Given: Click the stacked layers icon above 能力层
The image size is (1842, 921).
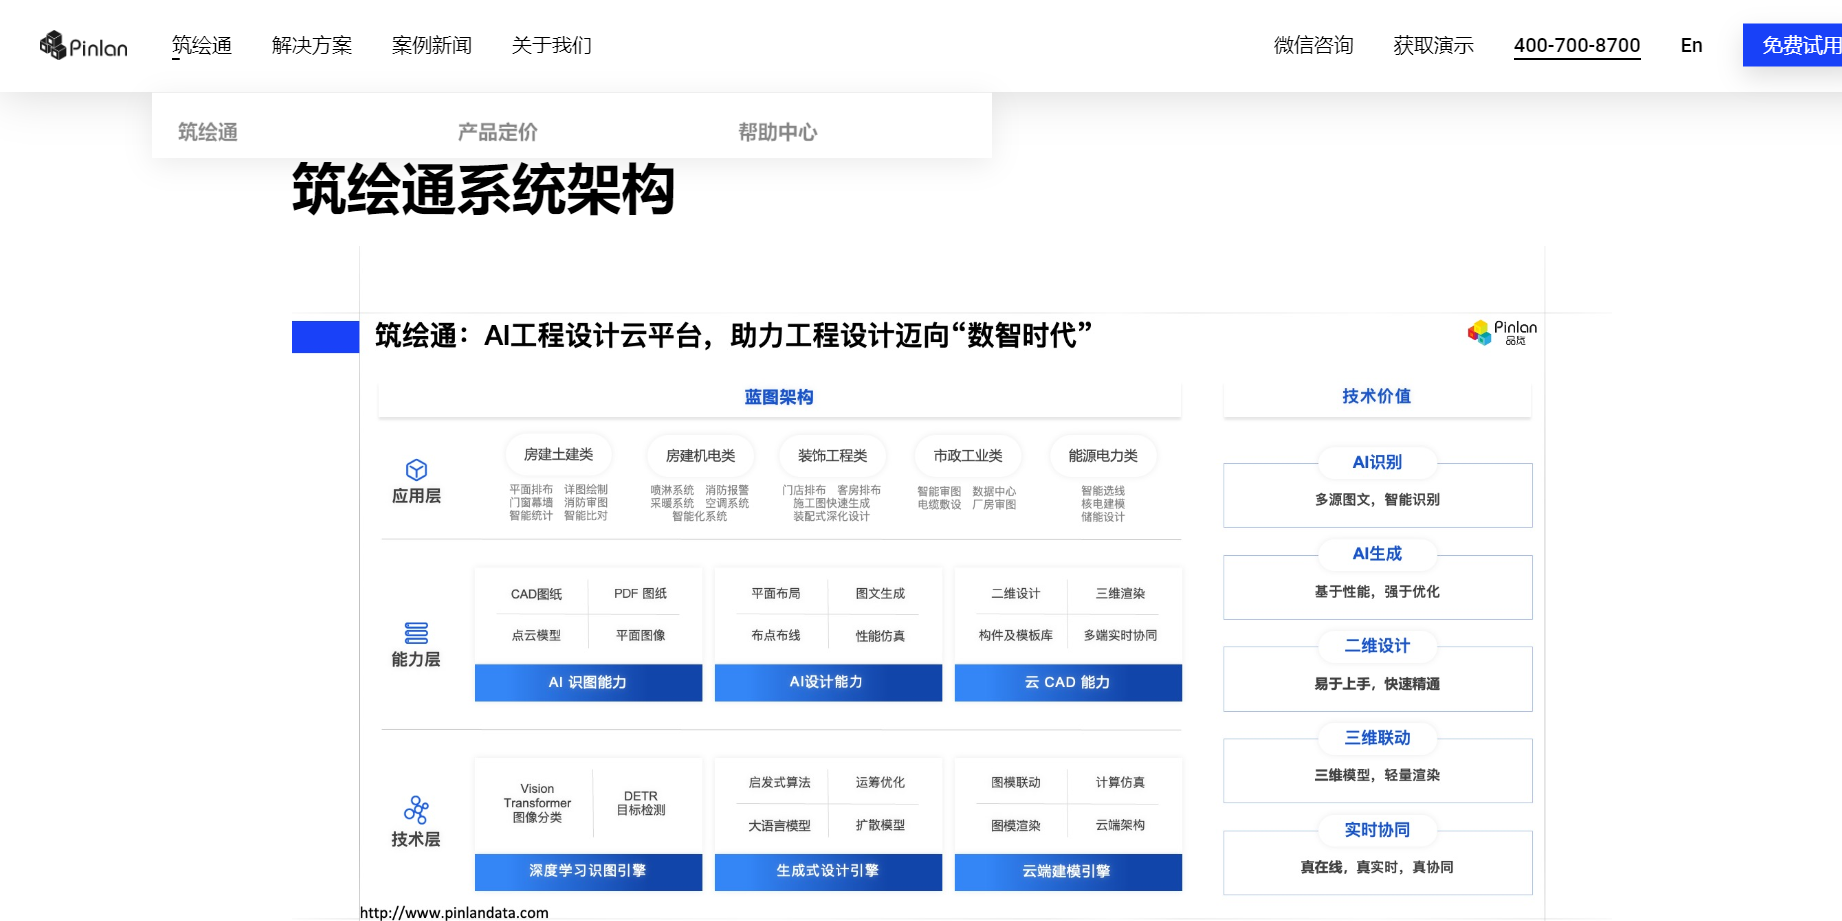Looking at the screenshot, I should click(x=416, y=633).
